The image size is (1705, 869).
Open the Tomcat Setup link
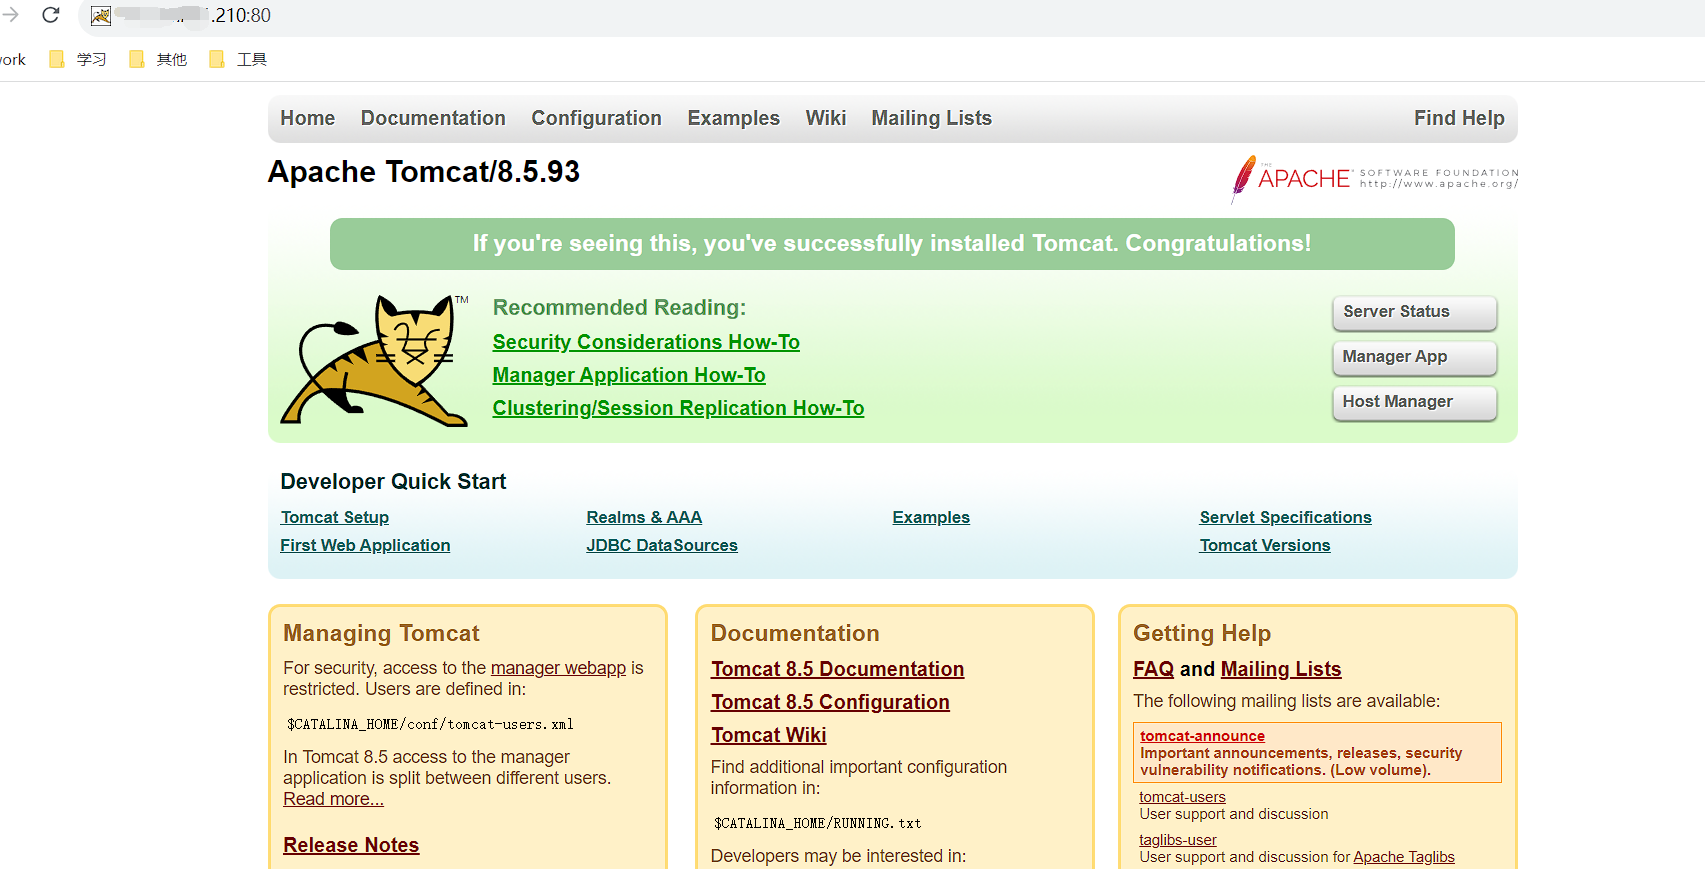point(334,517)
